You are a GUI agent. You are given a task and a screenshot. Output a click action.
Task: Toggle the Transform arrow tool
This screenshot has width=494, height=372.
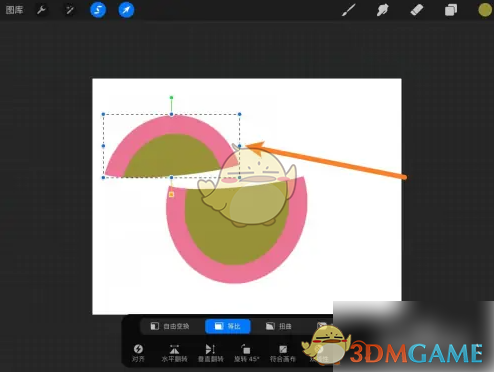pos(126,10)
